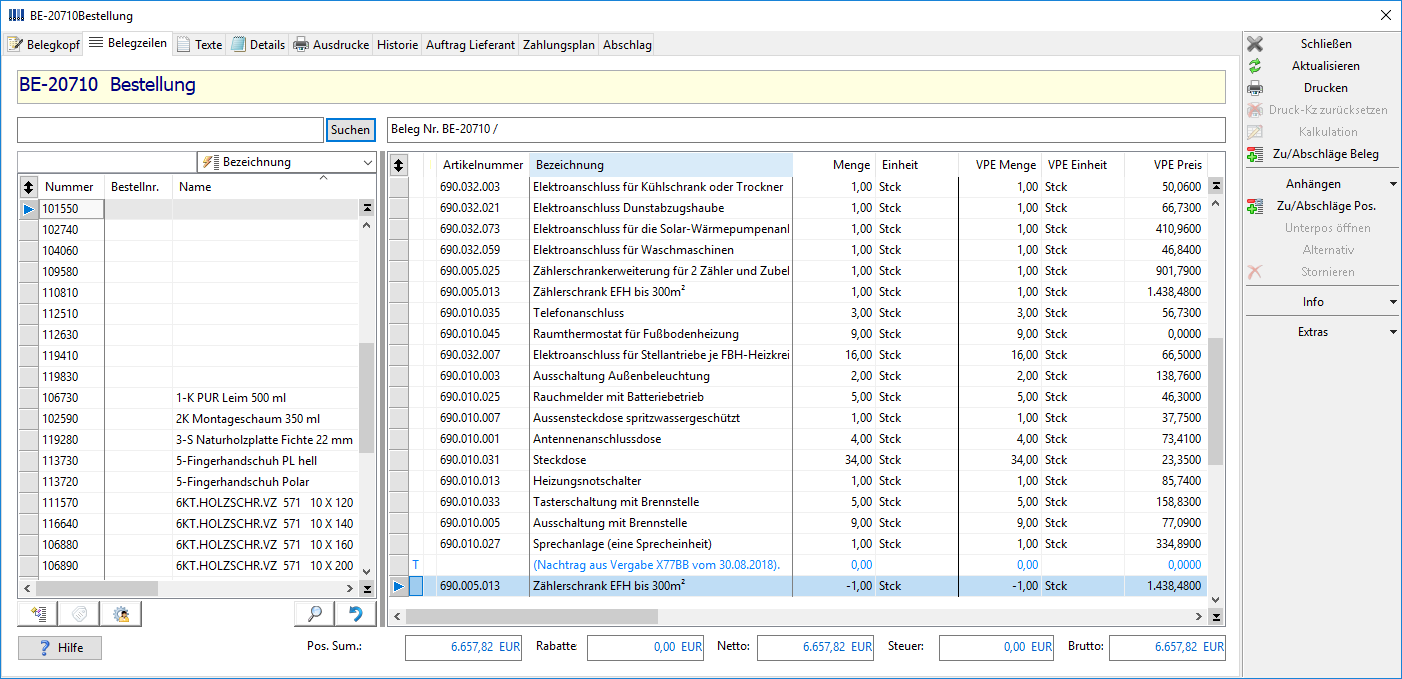Click the article list horizontal scrollbar
Image resolution: width=1402 pixels, height=679 pixels.
pyautogui.click(x=95, y=589)
